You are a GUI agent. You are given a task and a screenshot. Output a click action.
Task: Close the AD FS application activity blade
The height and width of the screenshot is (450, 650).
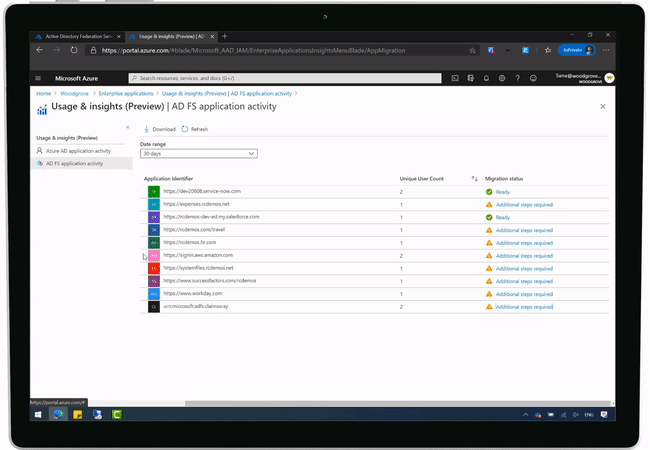click(x=602, y=105)
